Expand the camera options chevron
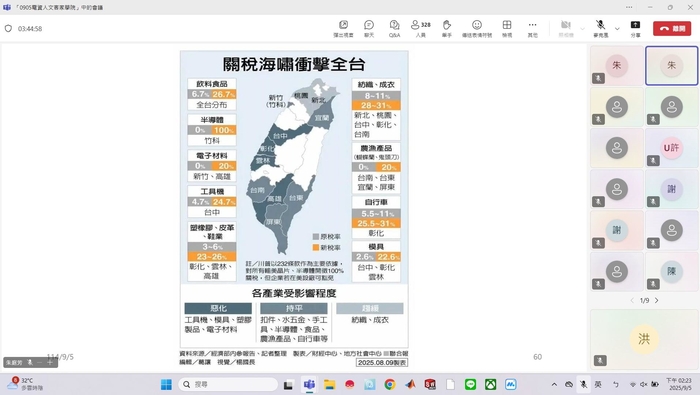Image resolution: width=700 pixels, height=395 pixels. coord(583,29)
